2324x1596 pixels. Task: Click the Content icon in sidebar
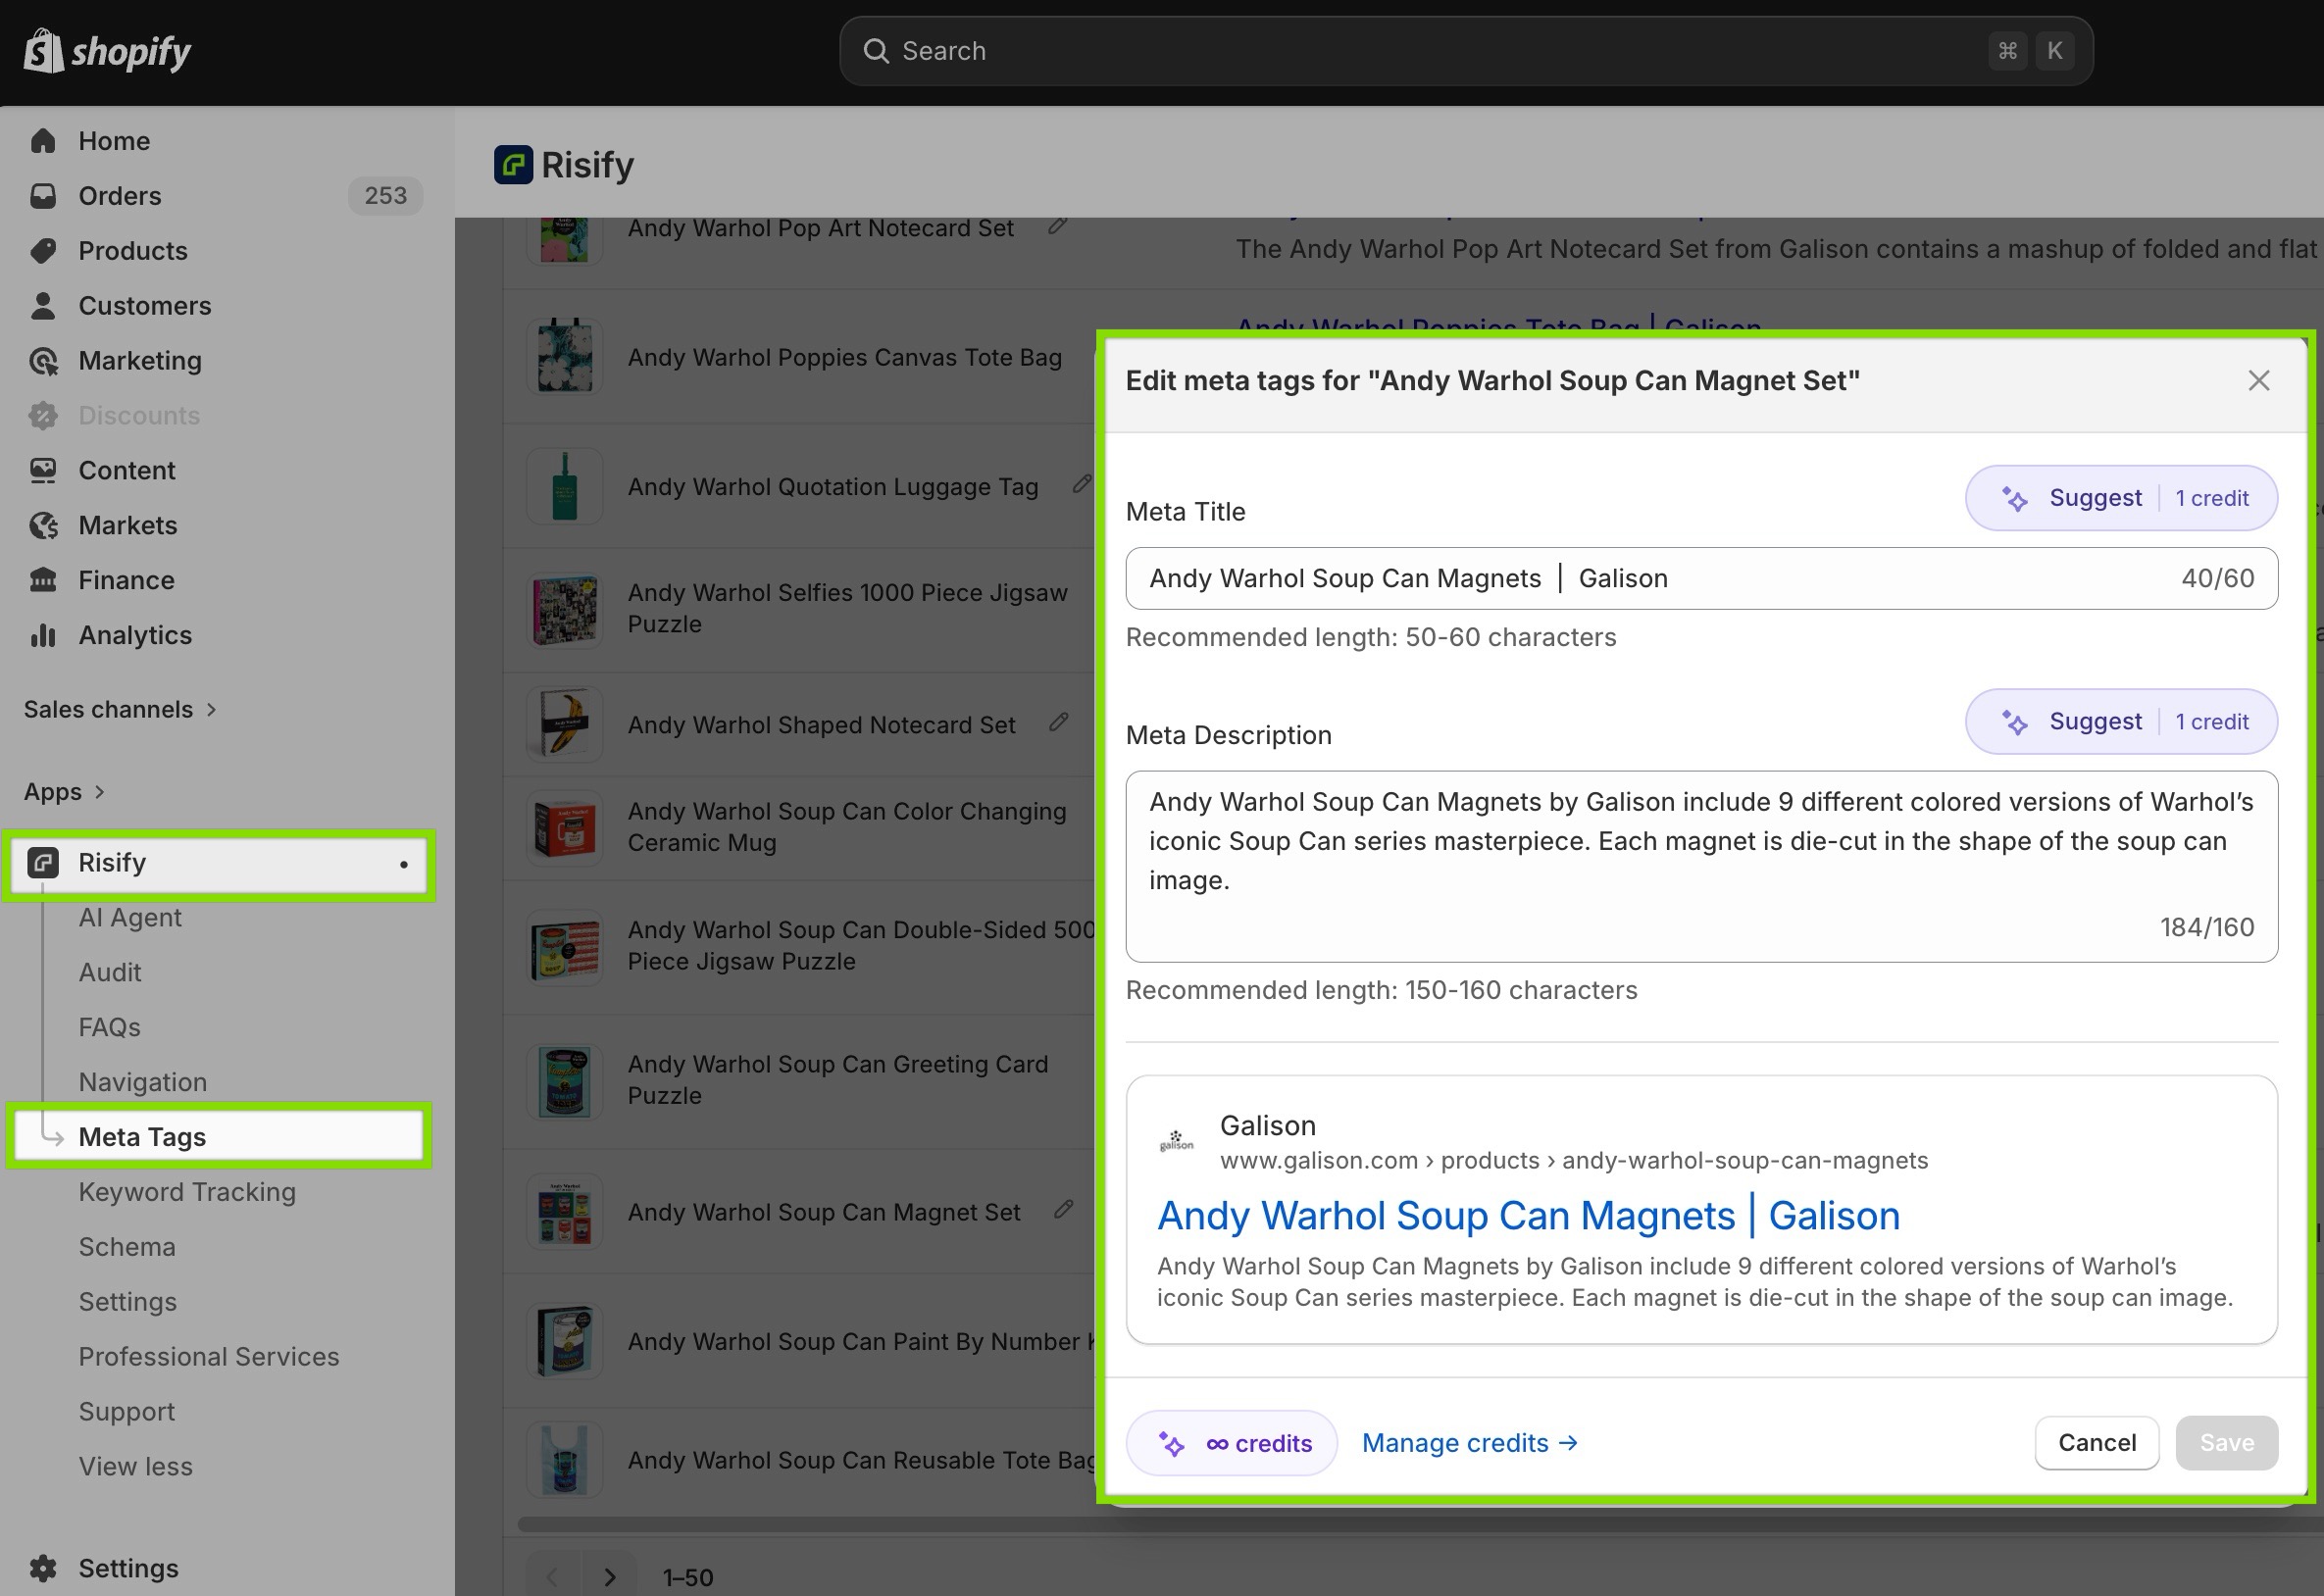tap(43, 471)
